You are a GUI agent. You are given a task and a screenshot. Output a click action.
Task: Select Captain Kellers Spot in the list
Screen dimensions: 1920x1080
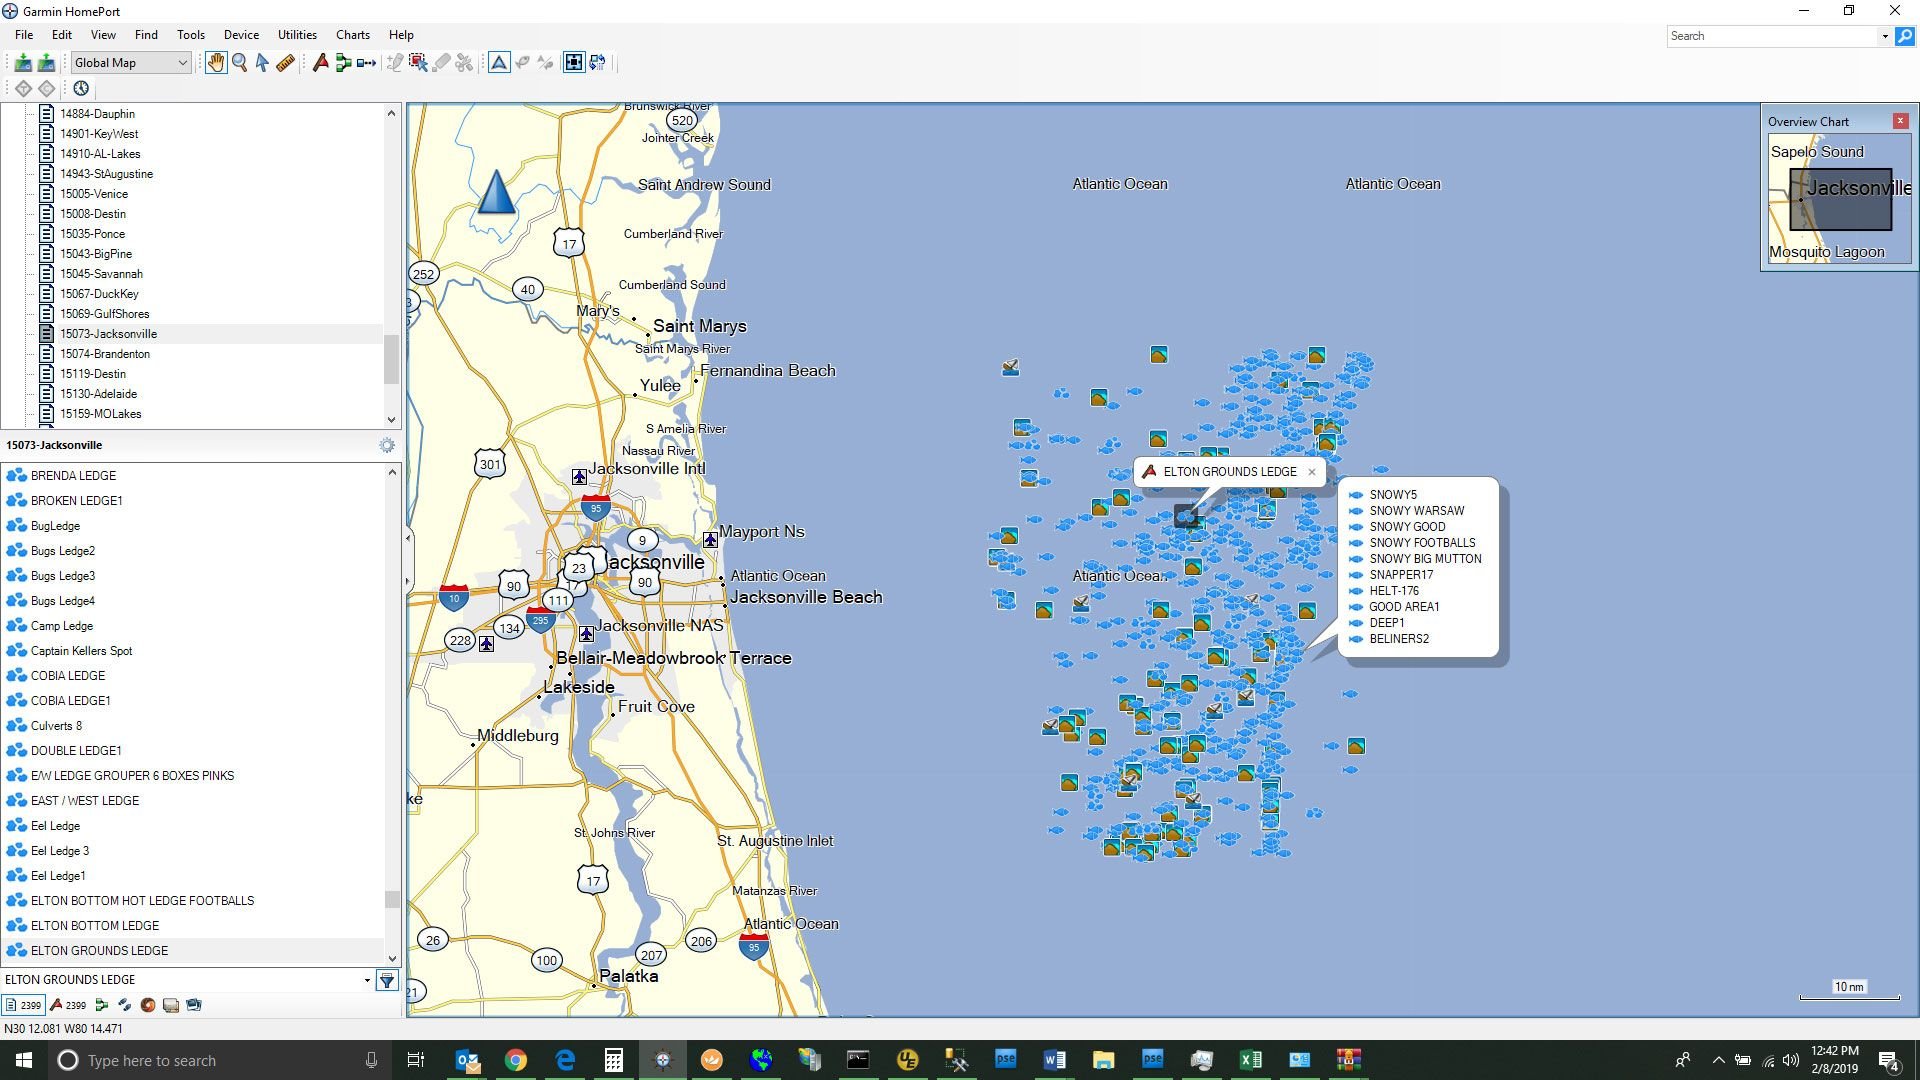(x=81, y=651)
